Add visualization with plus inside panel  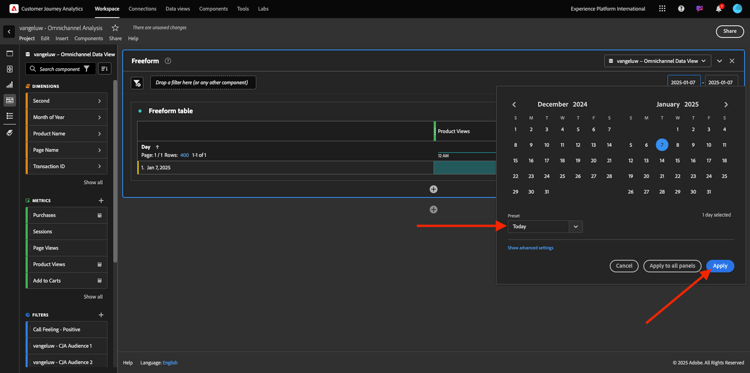(x=433, y=189)
